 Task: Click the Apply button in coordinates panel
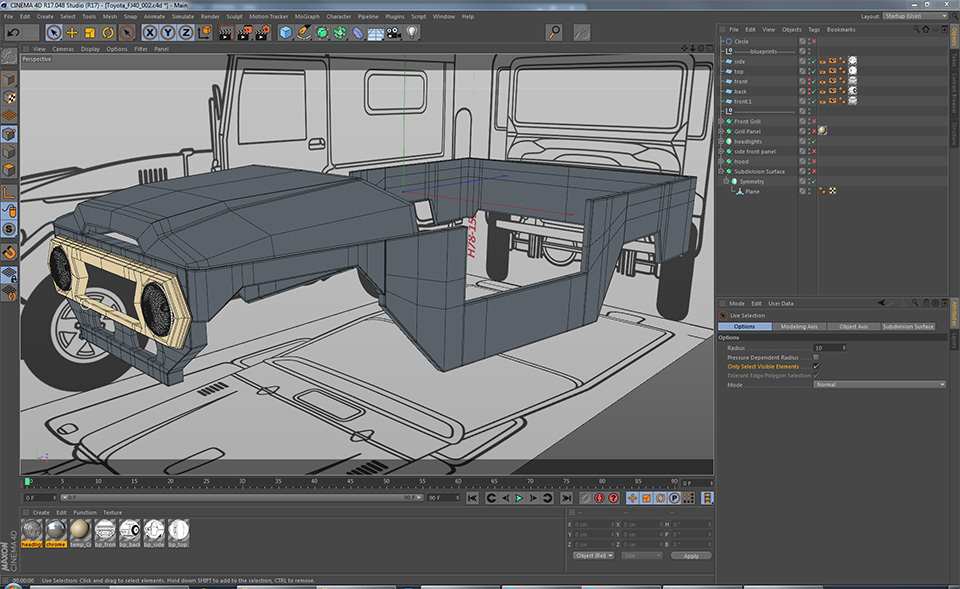click(x=691, y=555)
